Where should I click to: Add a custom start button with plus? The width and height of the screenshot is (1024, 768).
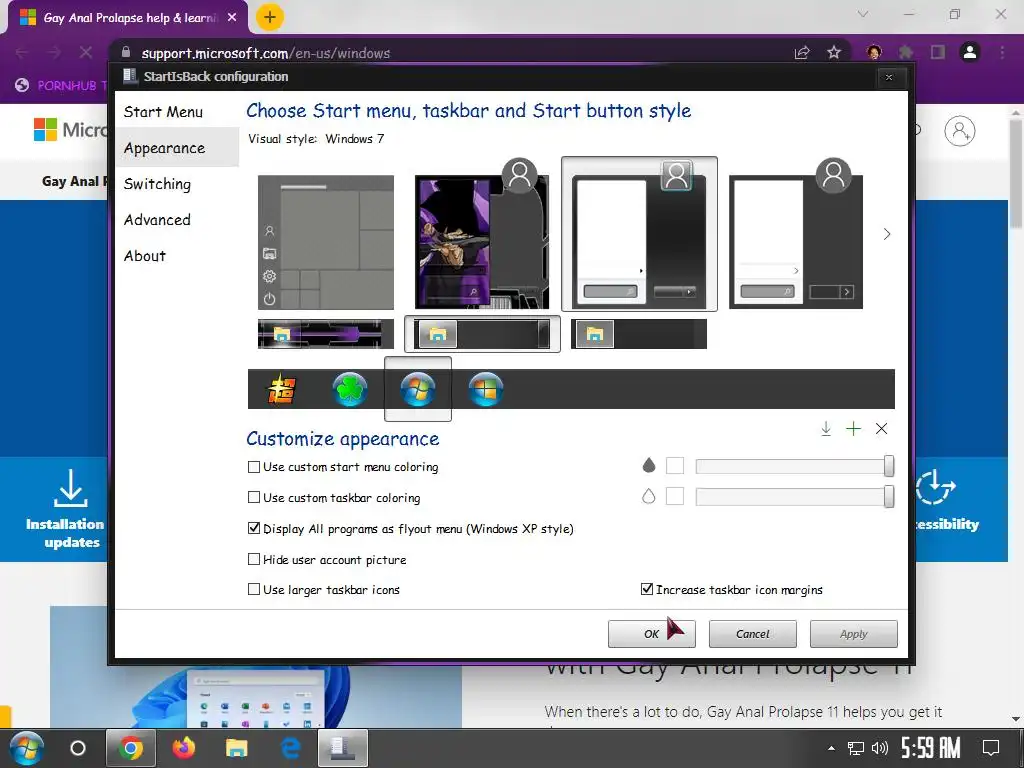click(x=853, y=428)
